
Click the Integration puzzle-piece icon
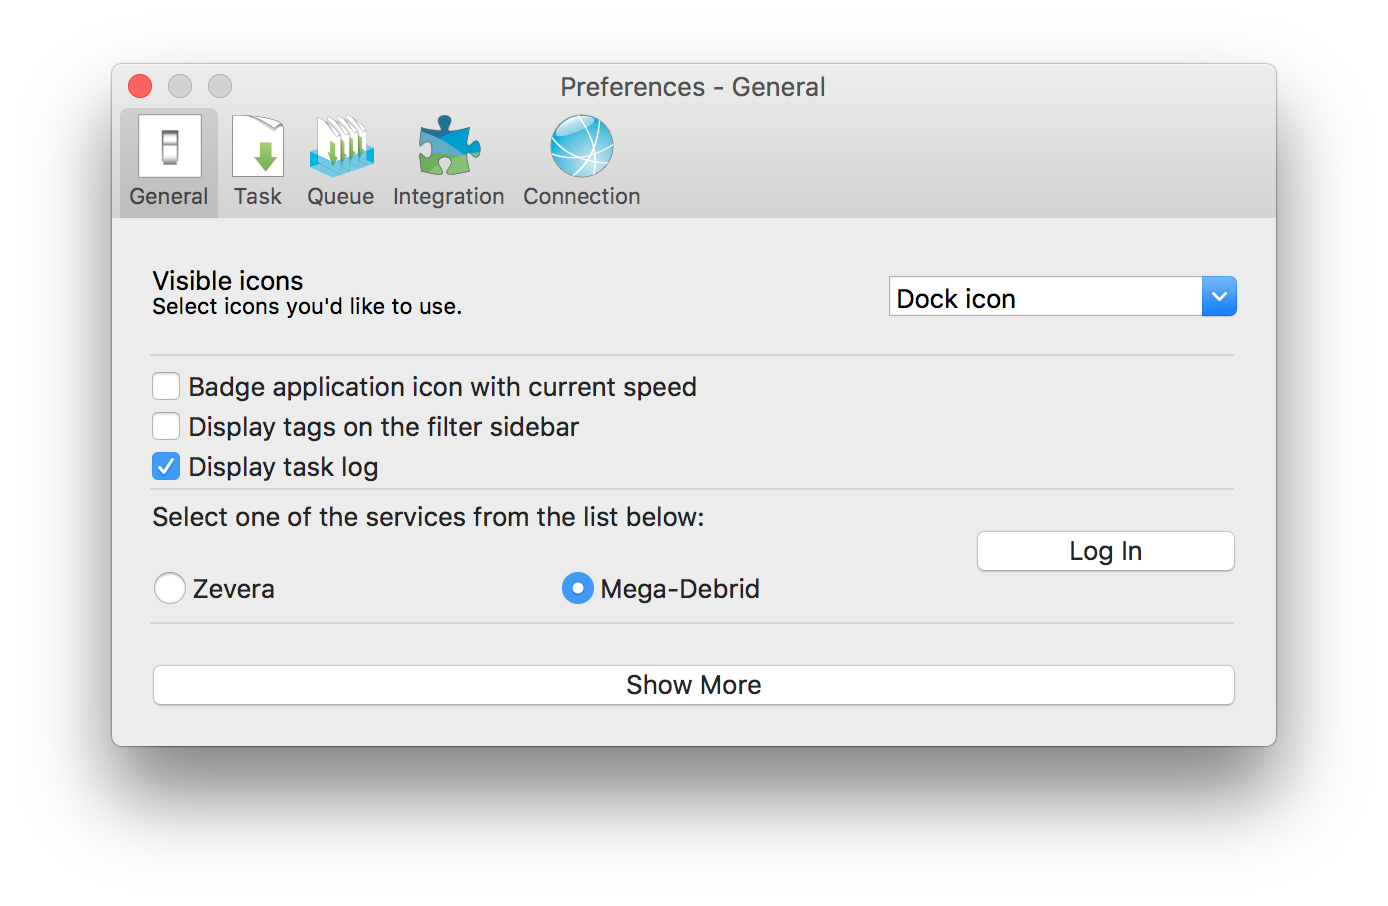(x=447, y=145)
